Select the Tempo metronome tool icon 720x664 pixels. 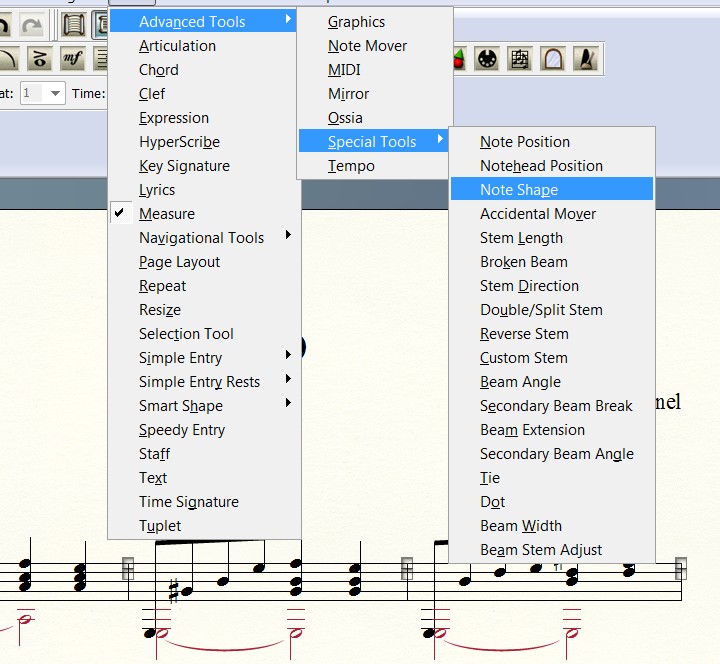coord(583,58)
